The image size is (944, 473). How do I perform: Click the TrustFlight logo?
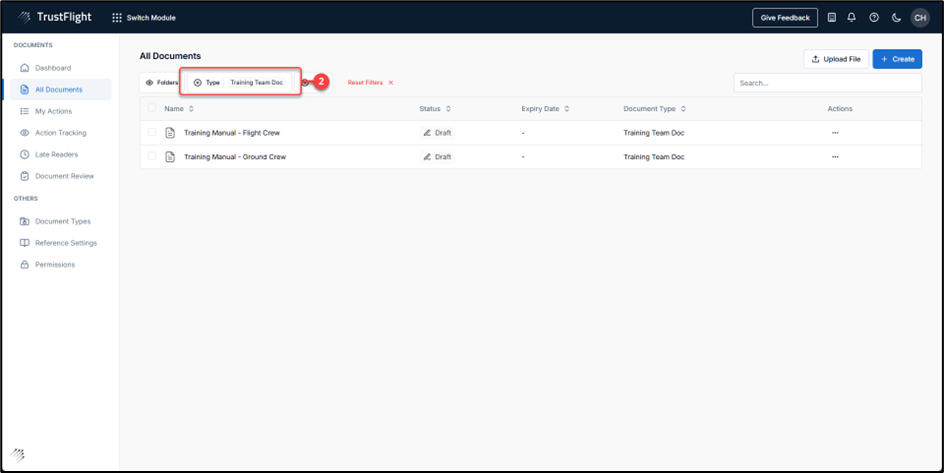pyautogui.click(x=56, y=17)
